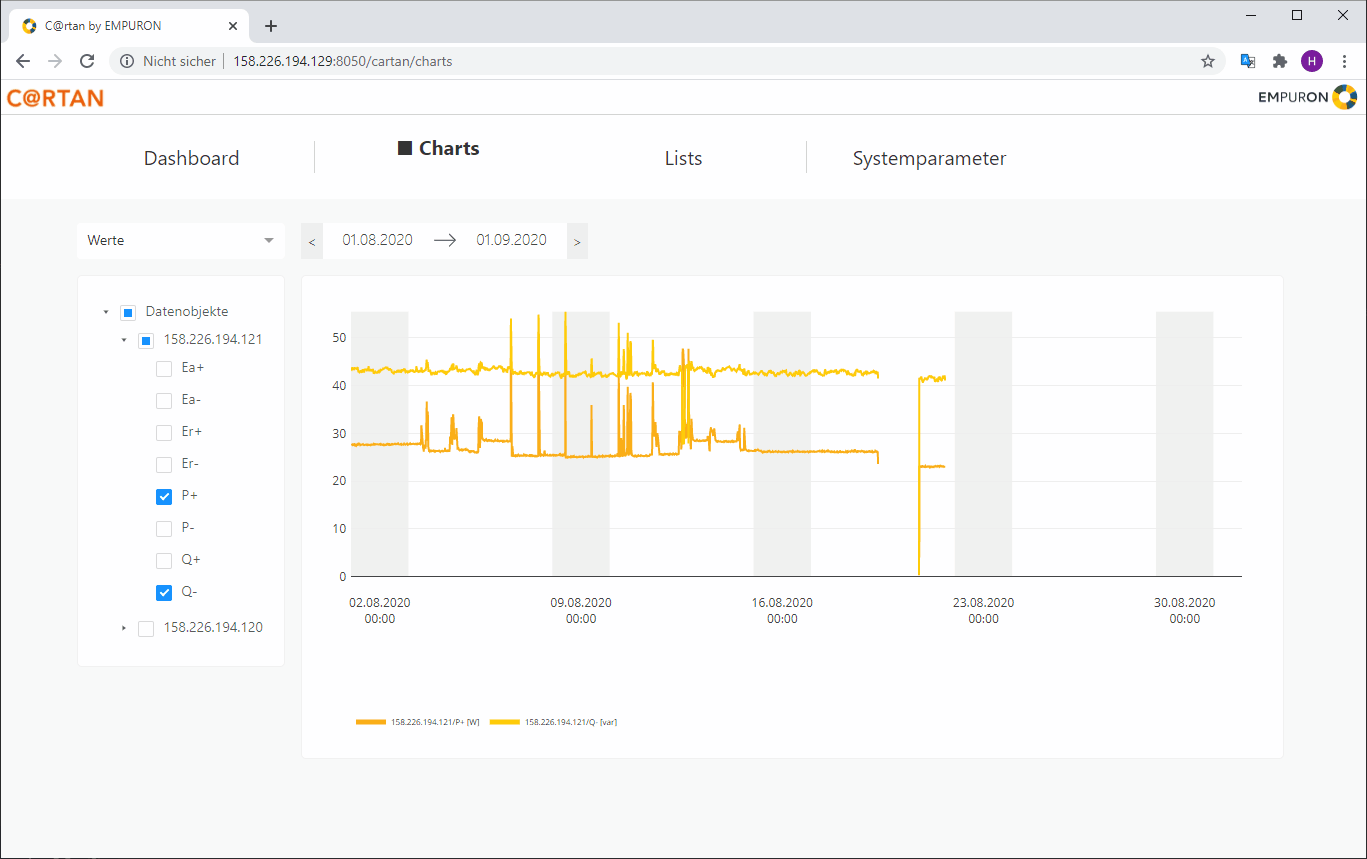The height and width of the screenshot is (859, 1367).
Task: Click the Q- tree label
Action: coord(189,592)
